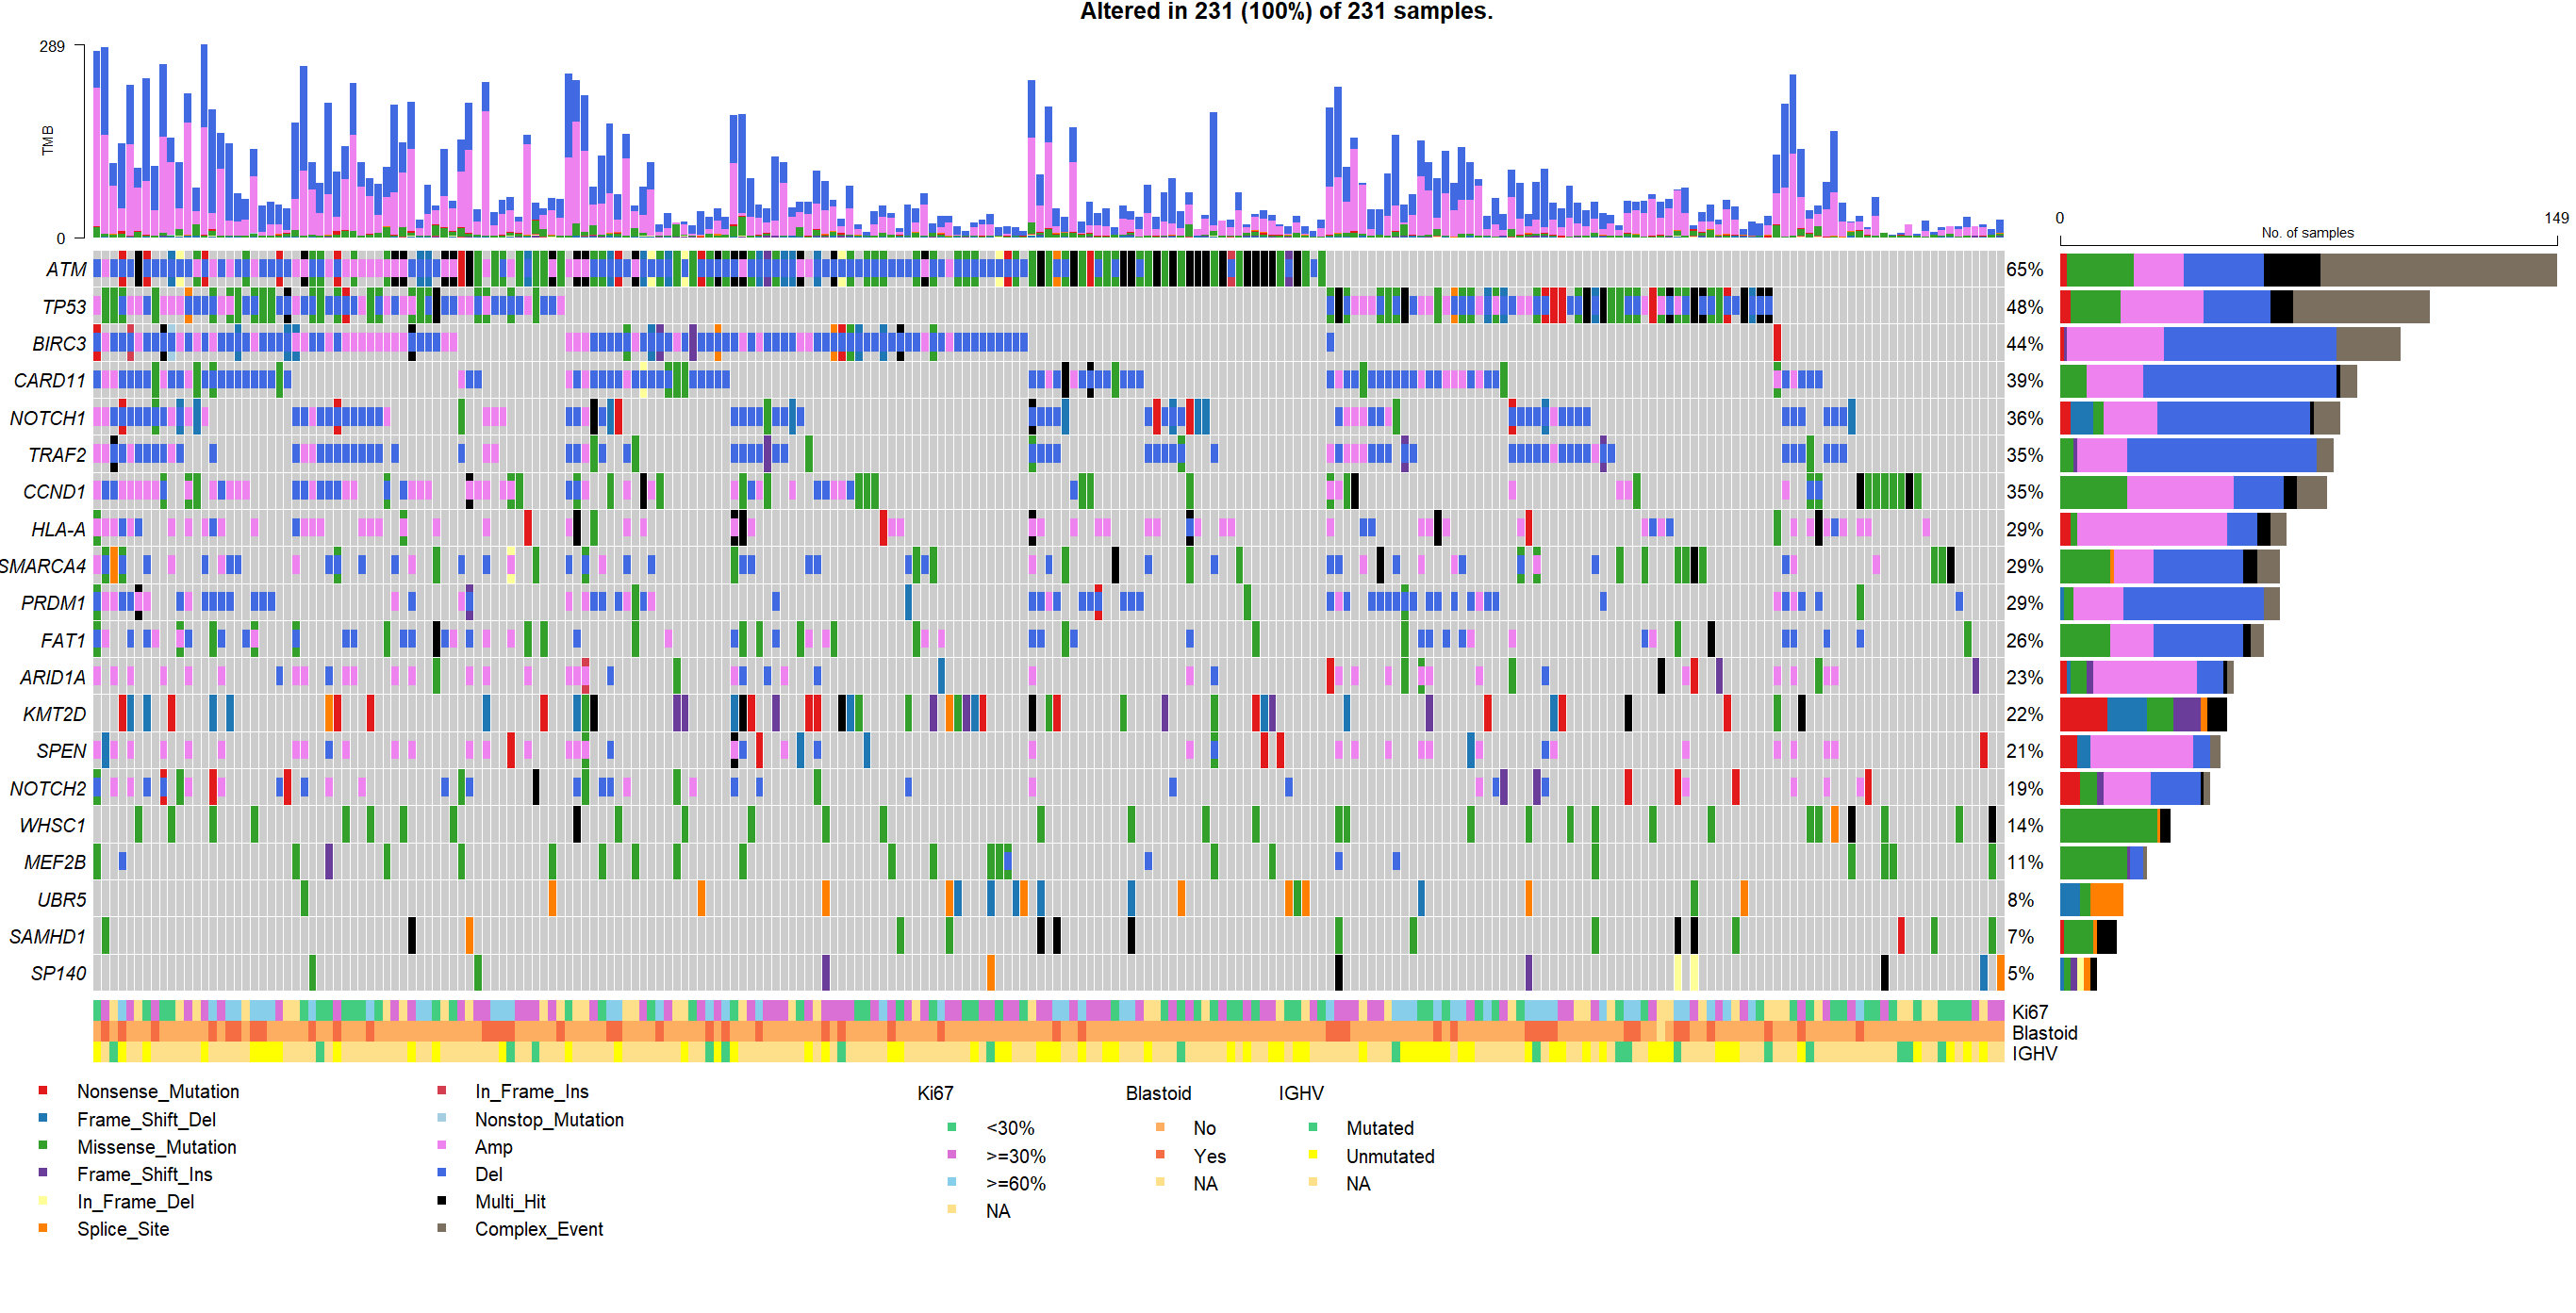The width and height of the screenshot is (2576, 1313).
Task: Click the KMT2D gene row label
Action: (x=55, y=714)
